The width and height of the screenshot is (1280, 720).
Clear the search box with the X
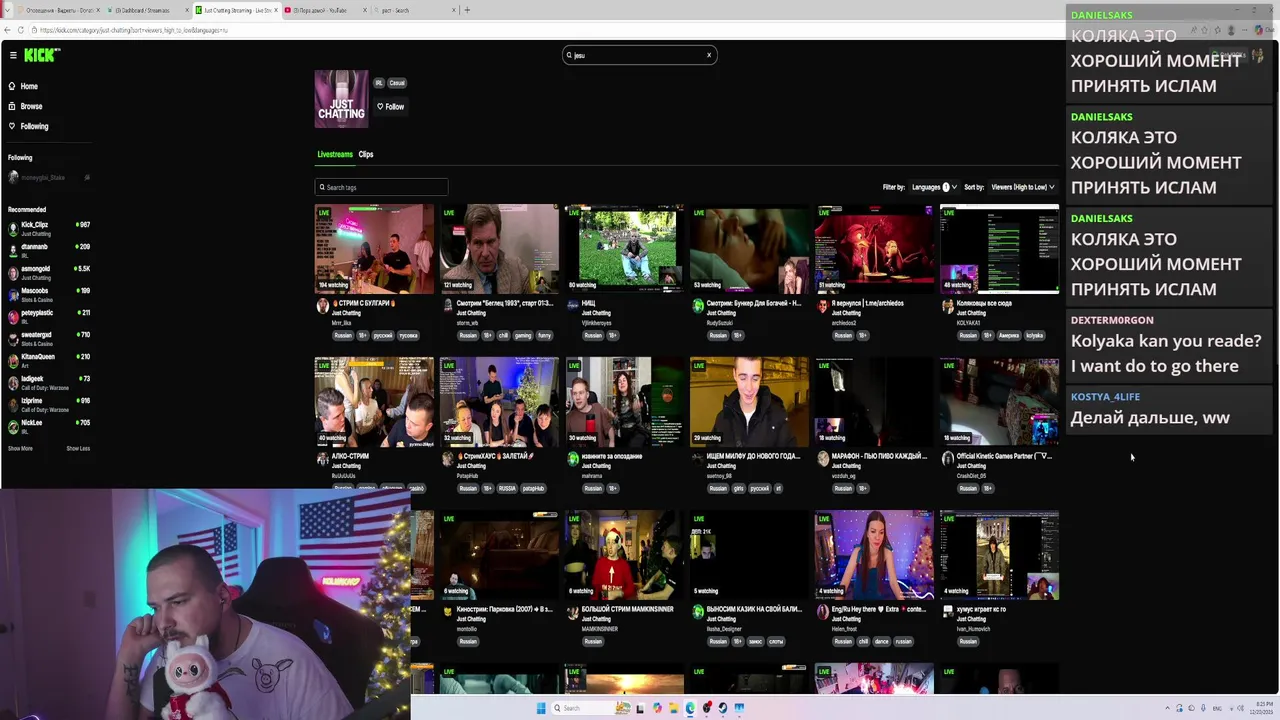(x=709, y=55)
